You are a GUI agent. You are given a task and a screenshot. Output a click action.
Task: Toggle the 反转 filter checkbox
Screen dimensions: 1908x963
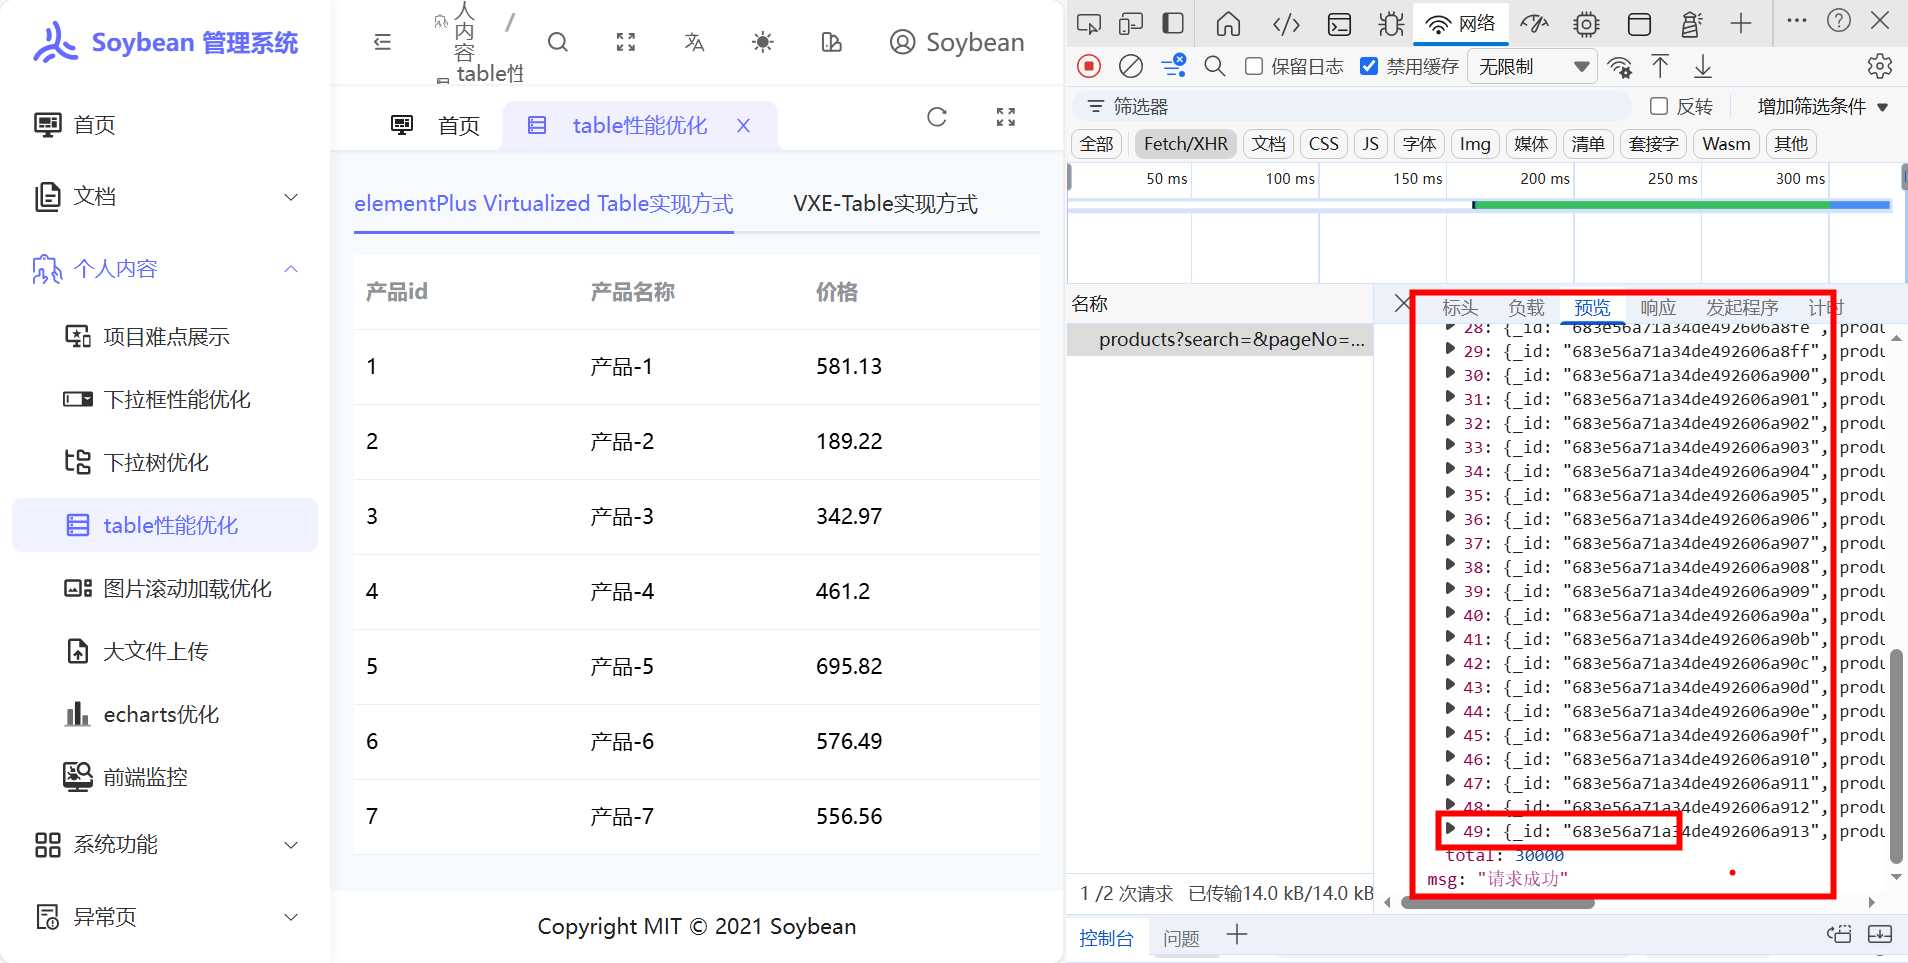1659,106
